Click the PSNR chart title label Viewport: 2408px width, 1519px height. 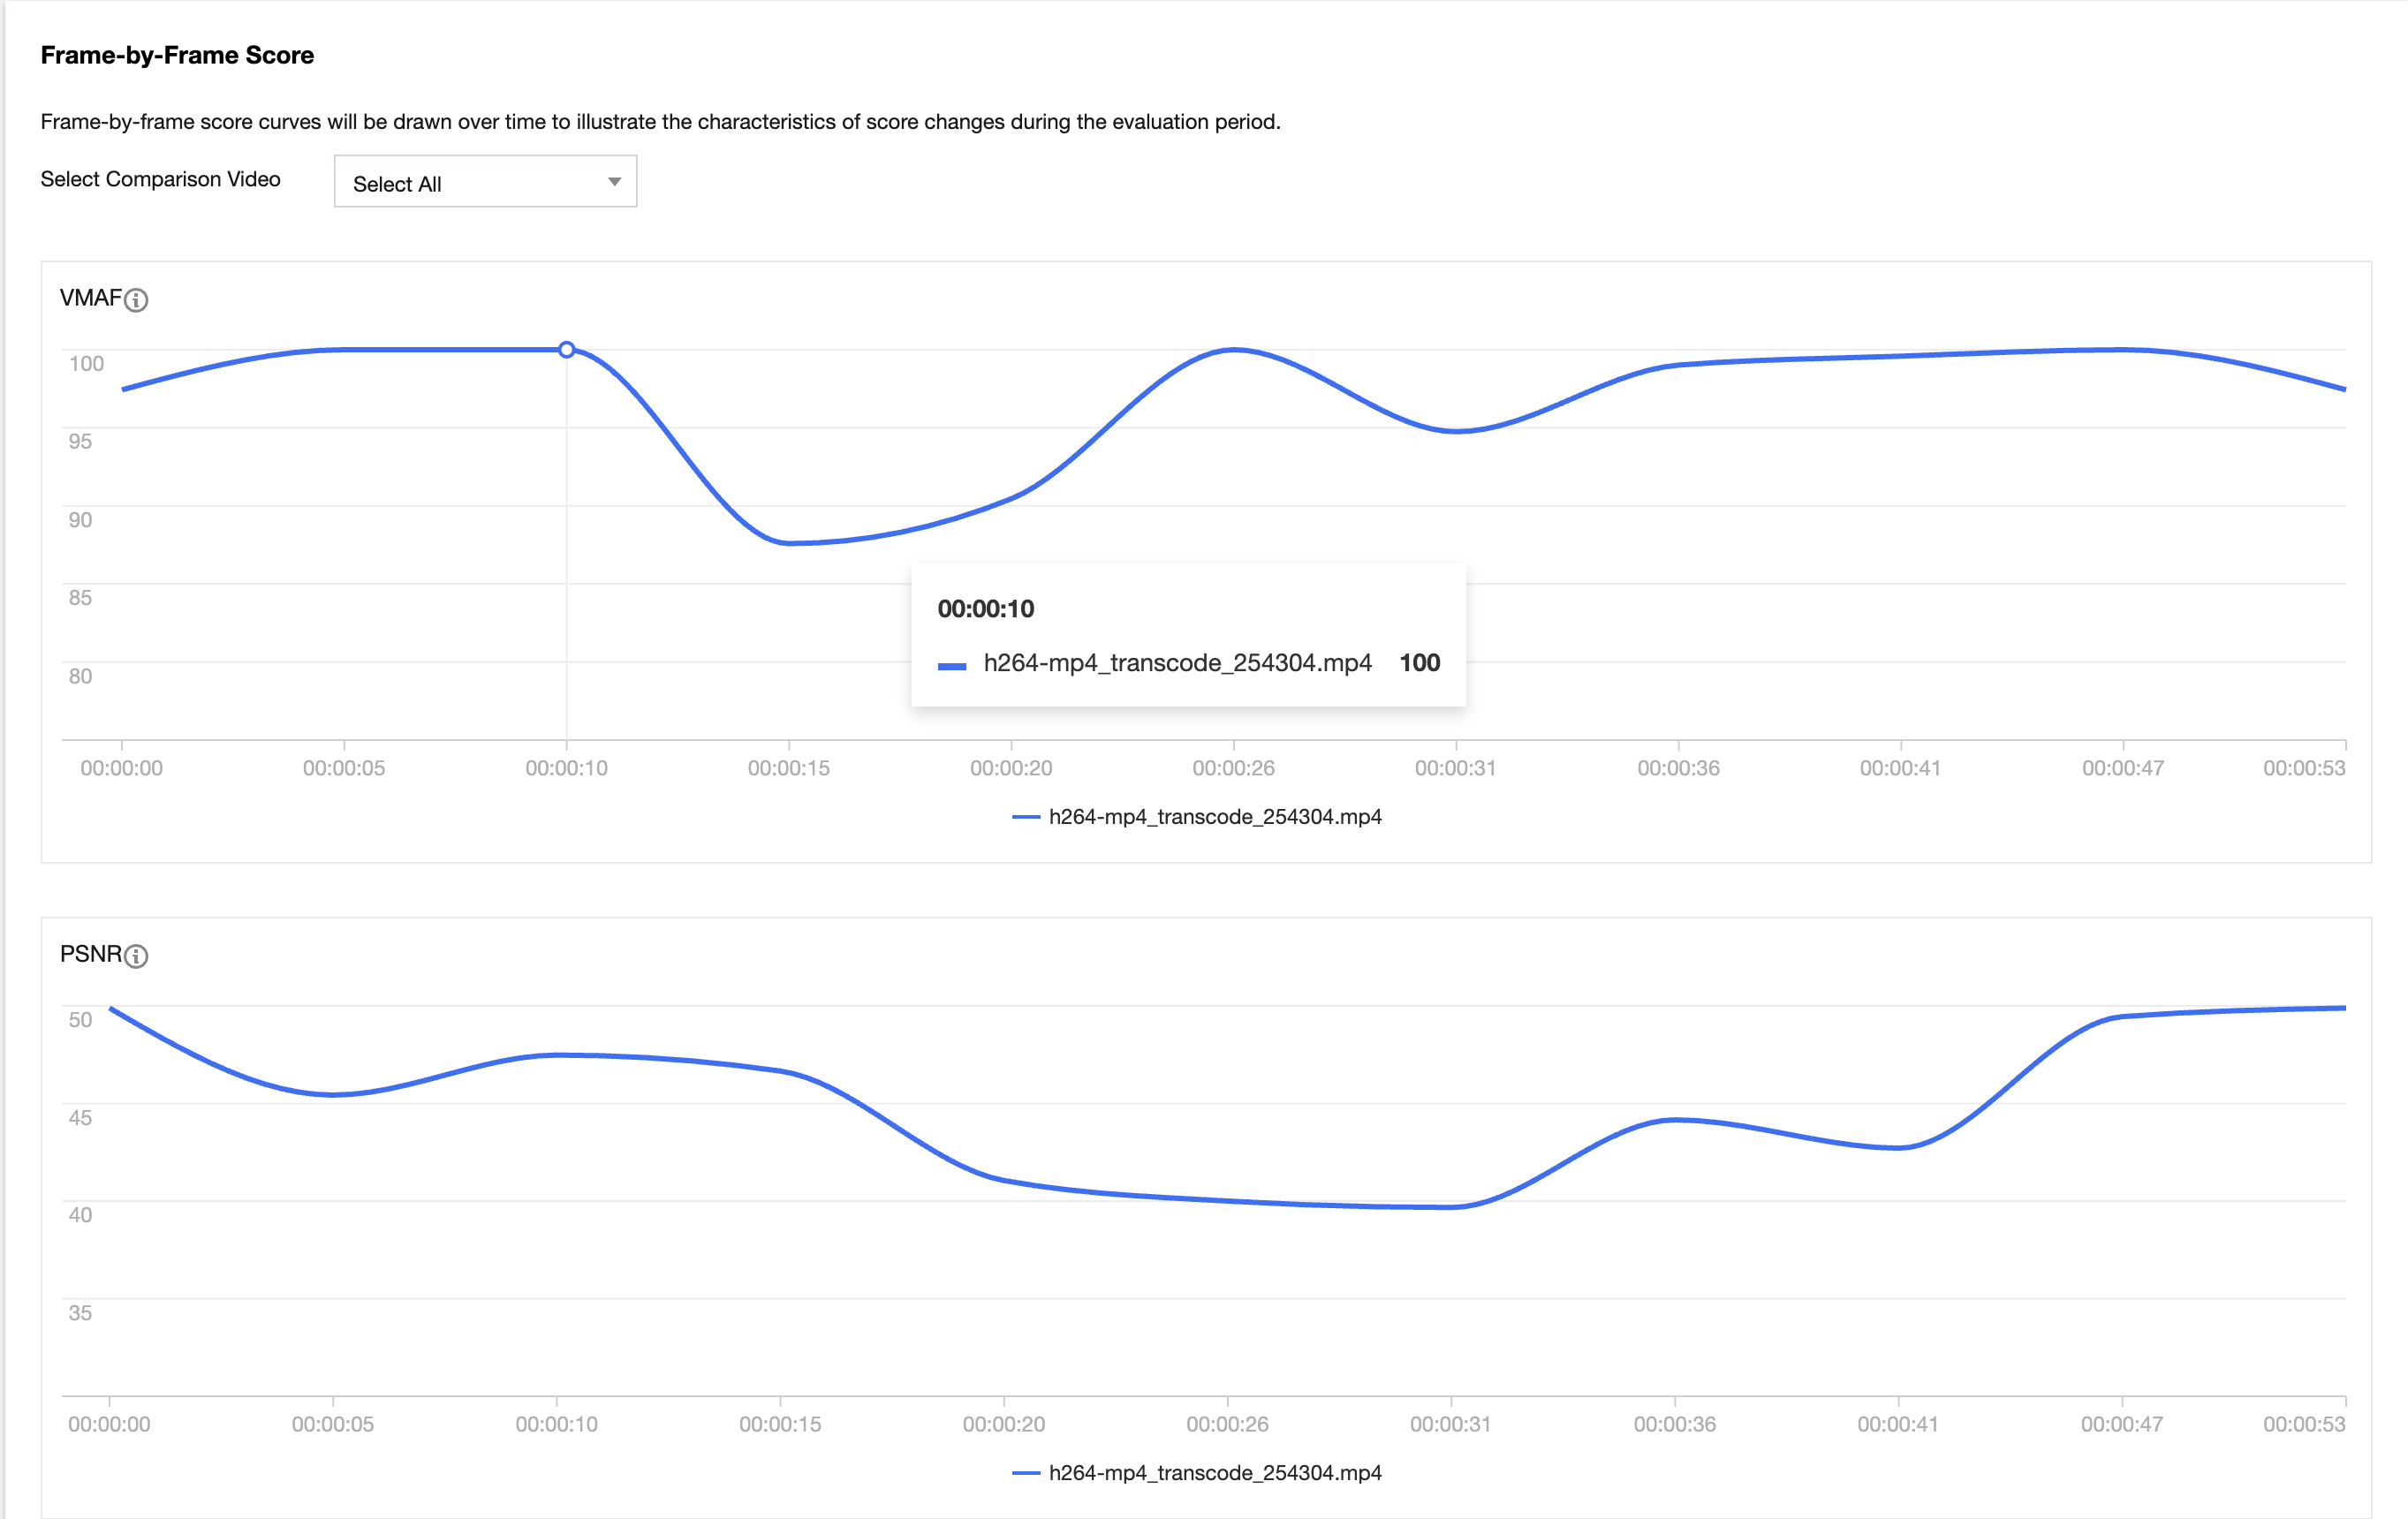[x=90, y=954]
